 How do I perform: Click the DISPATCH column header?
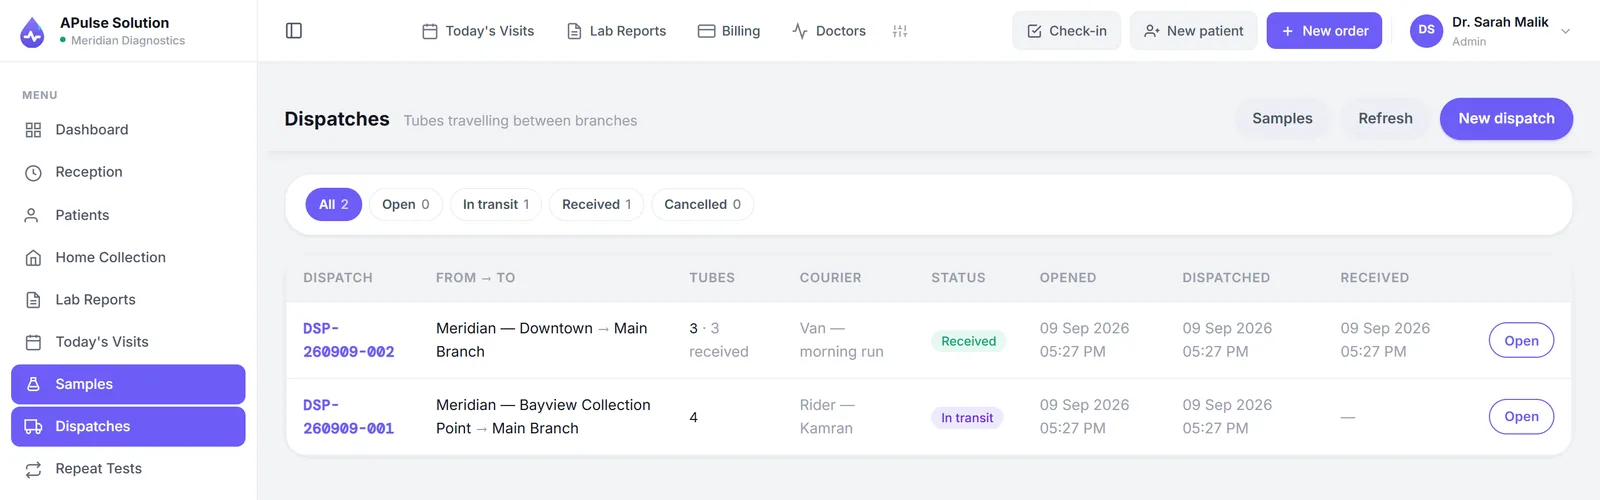(338, 278)
